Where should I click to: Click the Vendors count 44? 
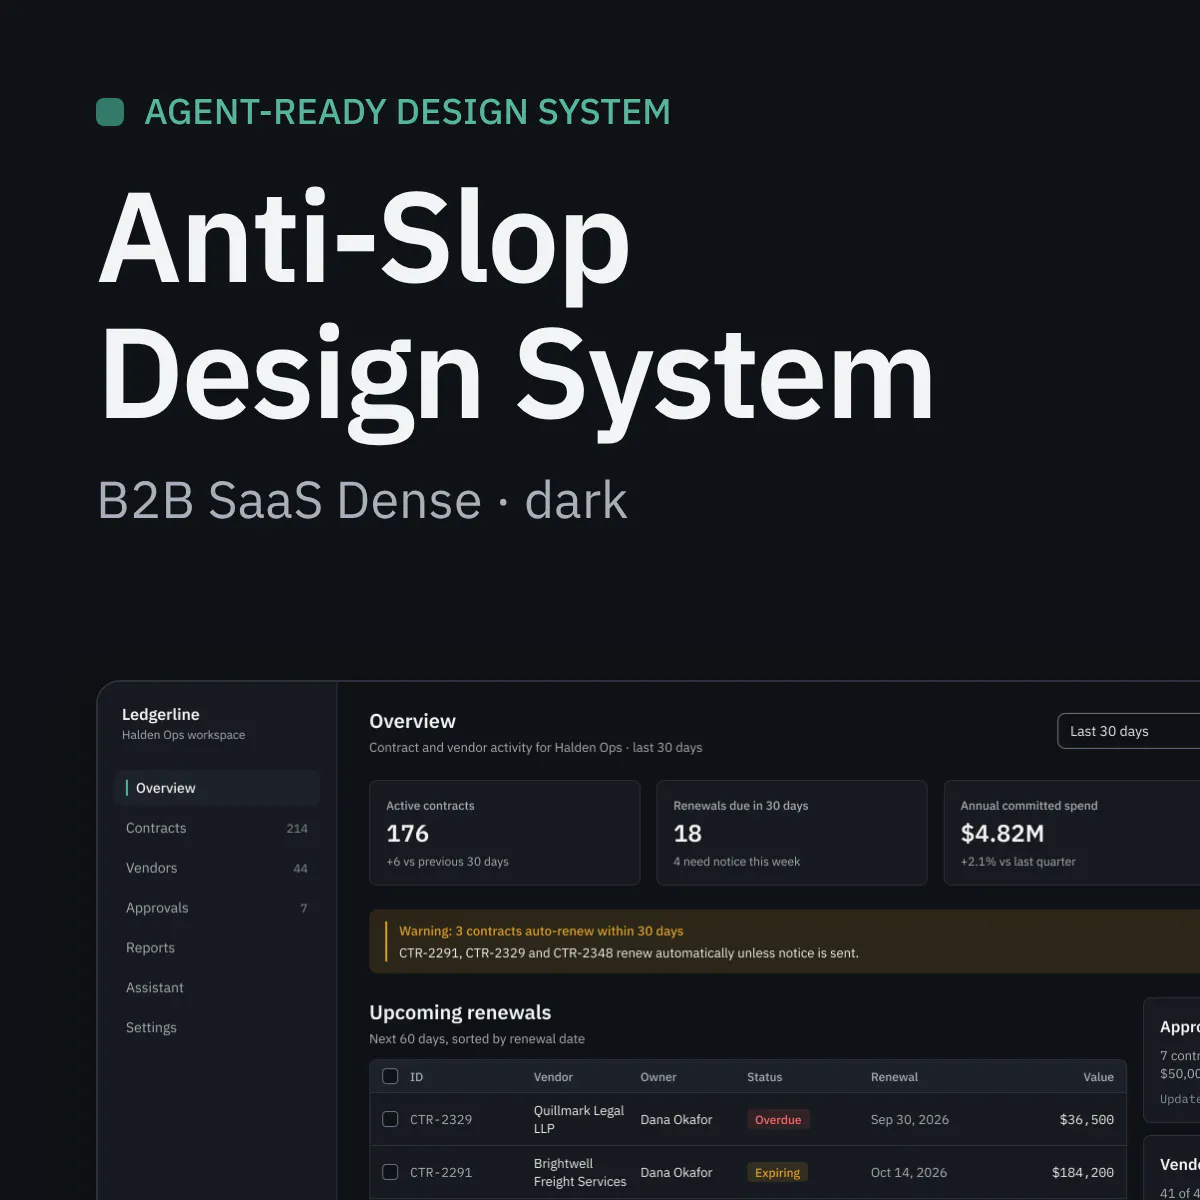pos(300,869)
